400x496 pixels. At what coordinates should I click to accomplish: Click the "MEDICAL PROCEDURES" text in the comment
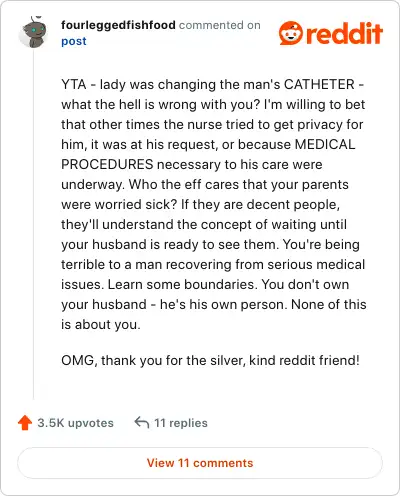click(x=208, y=154)
